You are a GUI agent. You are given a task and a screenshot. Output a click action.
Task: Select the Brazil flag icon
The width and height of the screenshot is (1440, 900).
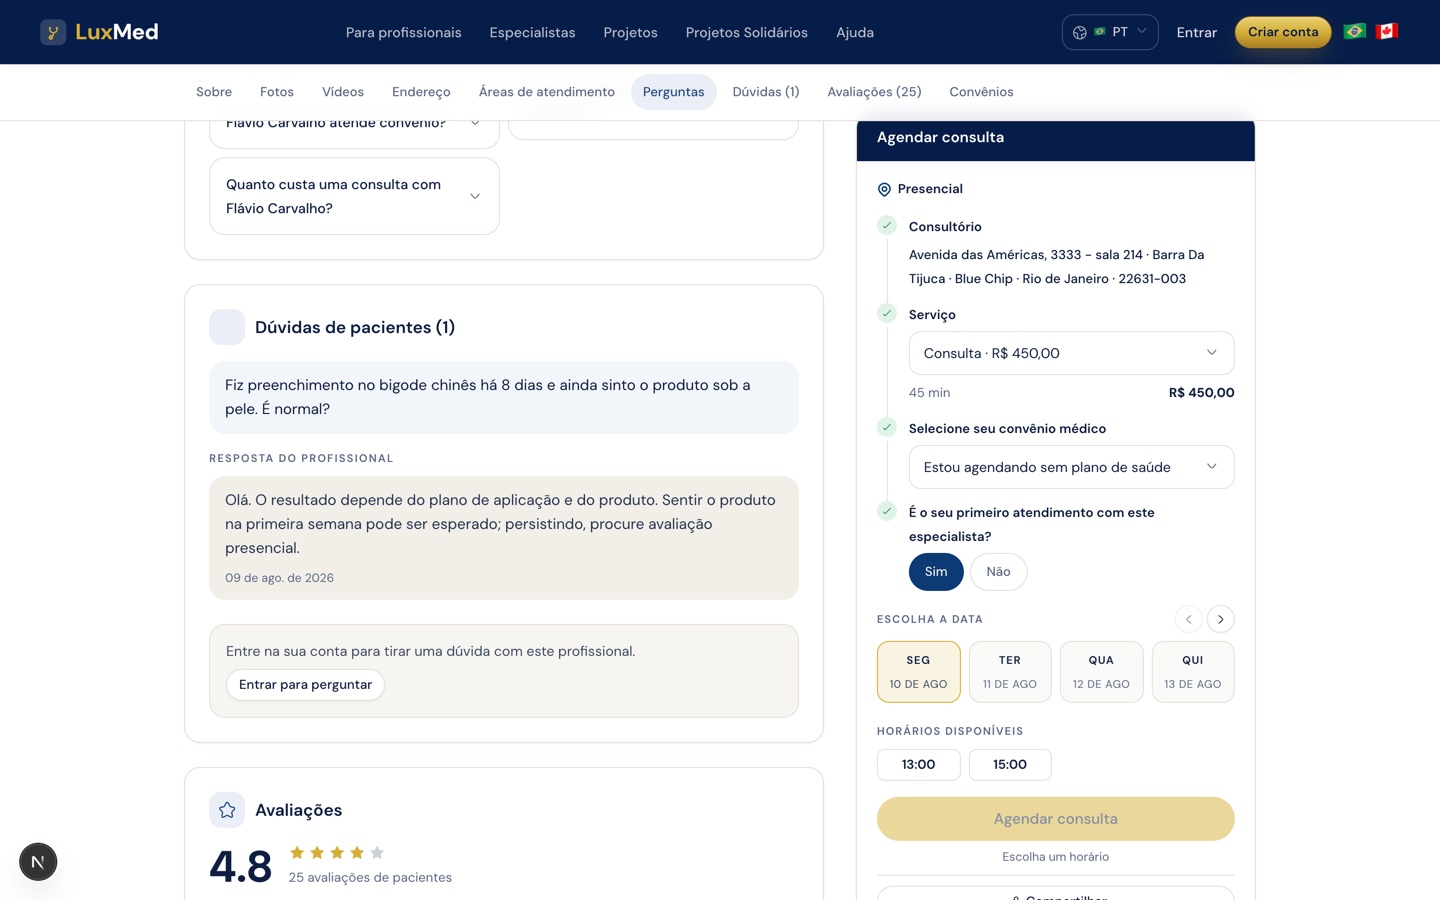tap(1355, 32)
